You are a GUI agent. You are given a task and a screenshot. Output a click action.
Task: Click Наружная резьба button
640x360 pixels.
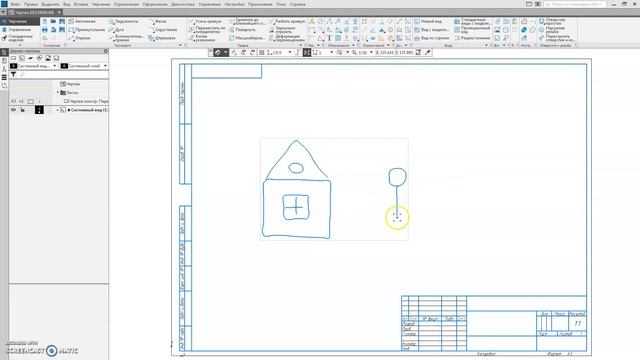(552, 30)
